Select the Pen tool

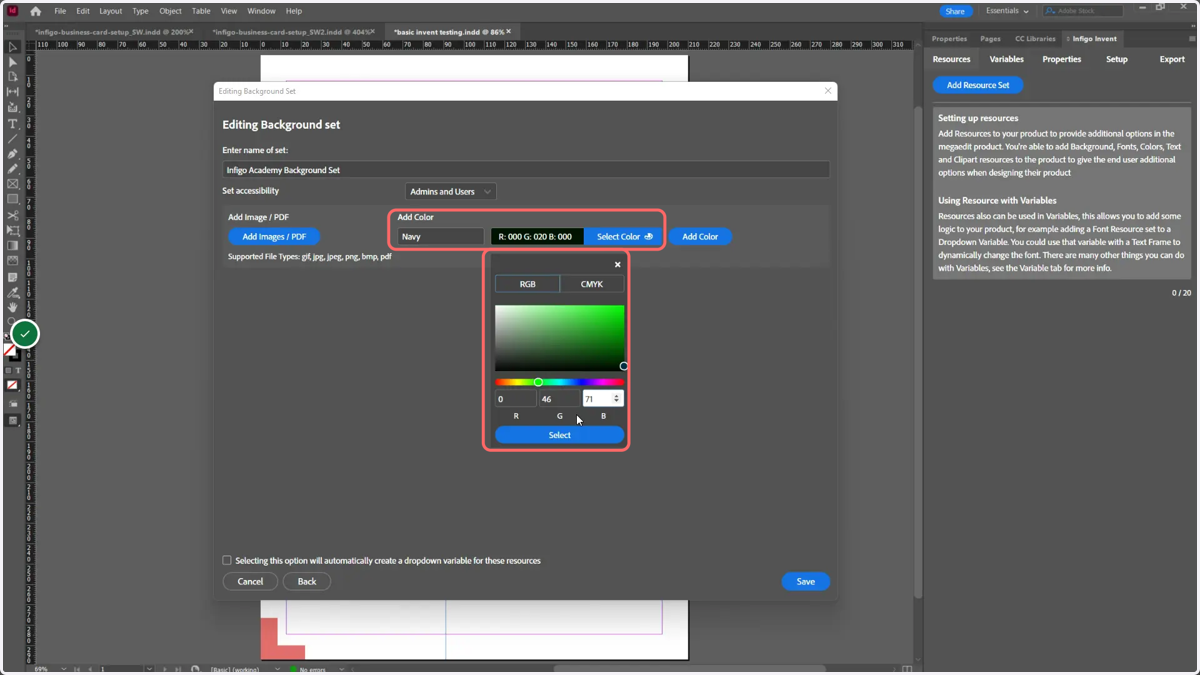pyautogui.click(x=13, y=154)
